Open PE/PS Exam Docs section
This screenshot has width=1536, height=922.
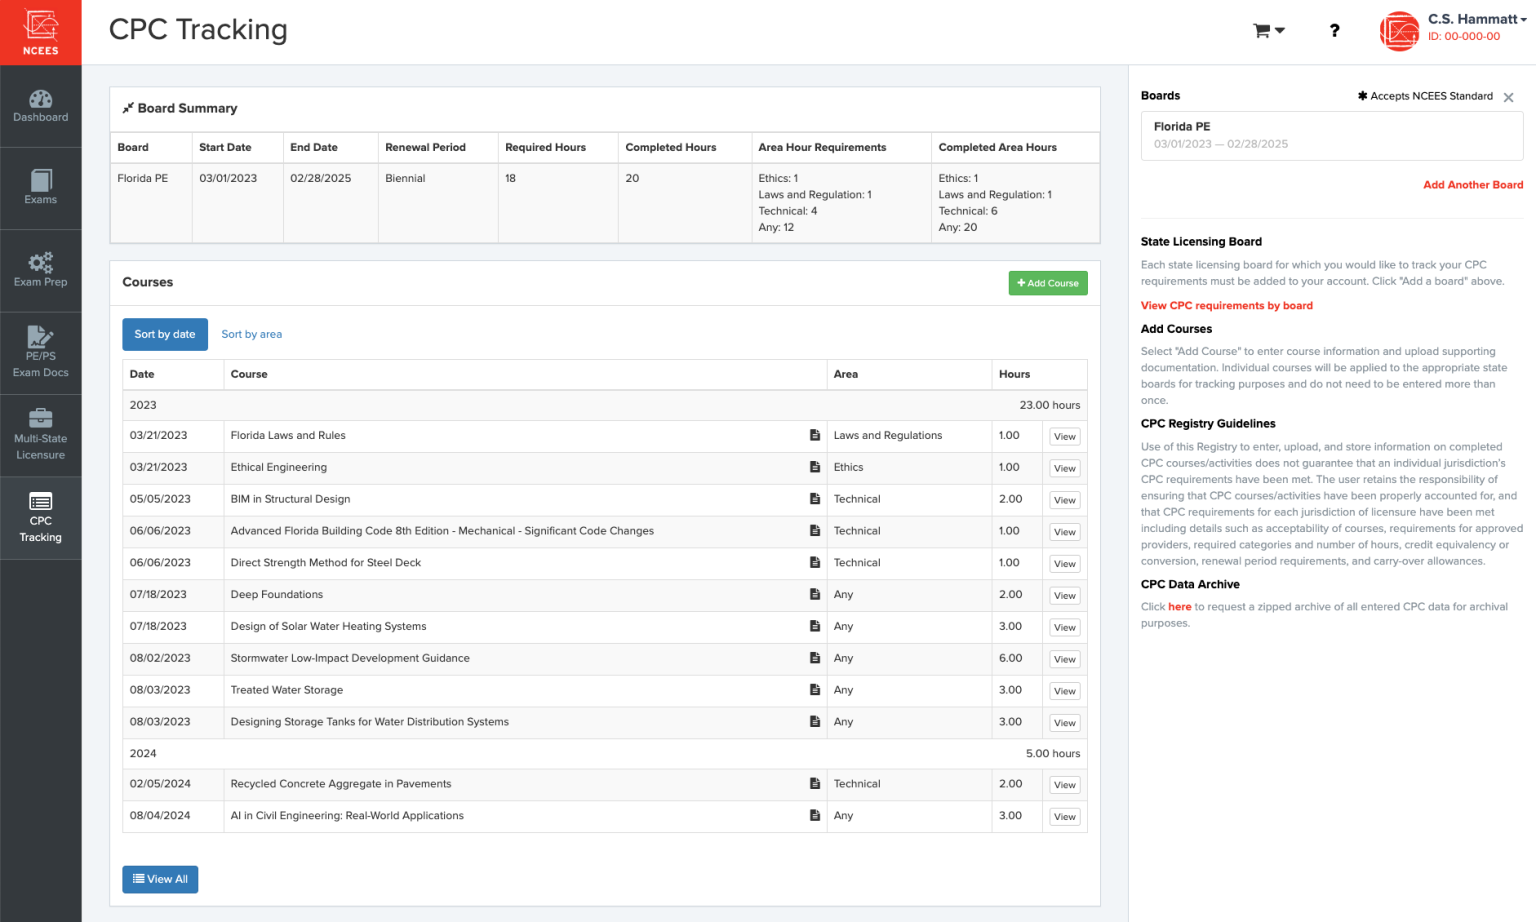pos(40,351)
